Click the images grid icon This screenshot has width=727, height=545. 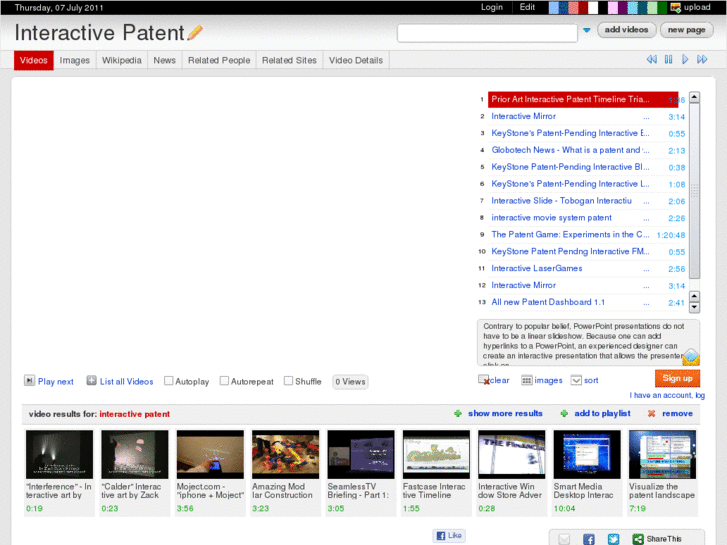526,380
